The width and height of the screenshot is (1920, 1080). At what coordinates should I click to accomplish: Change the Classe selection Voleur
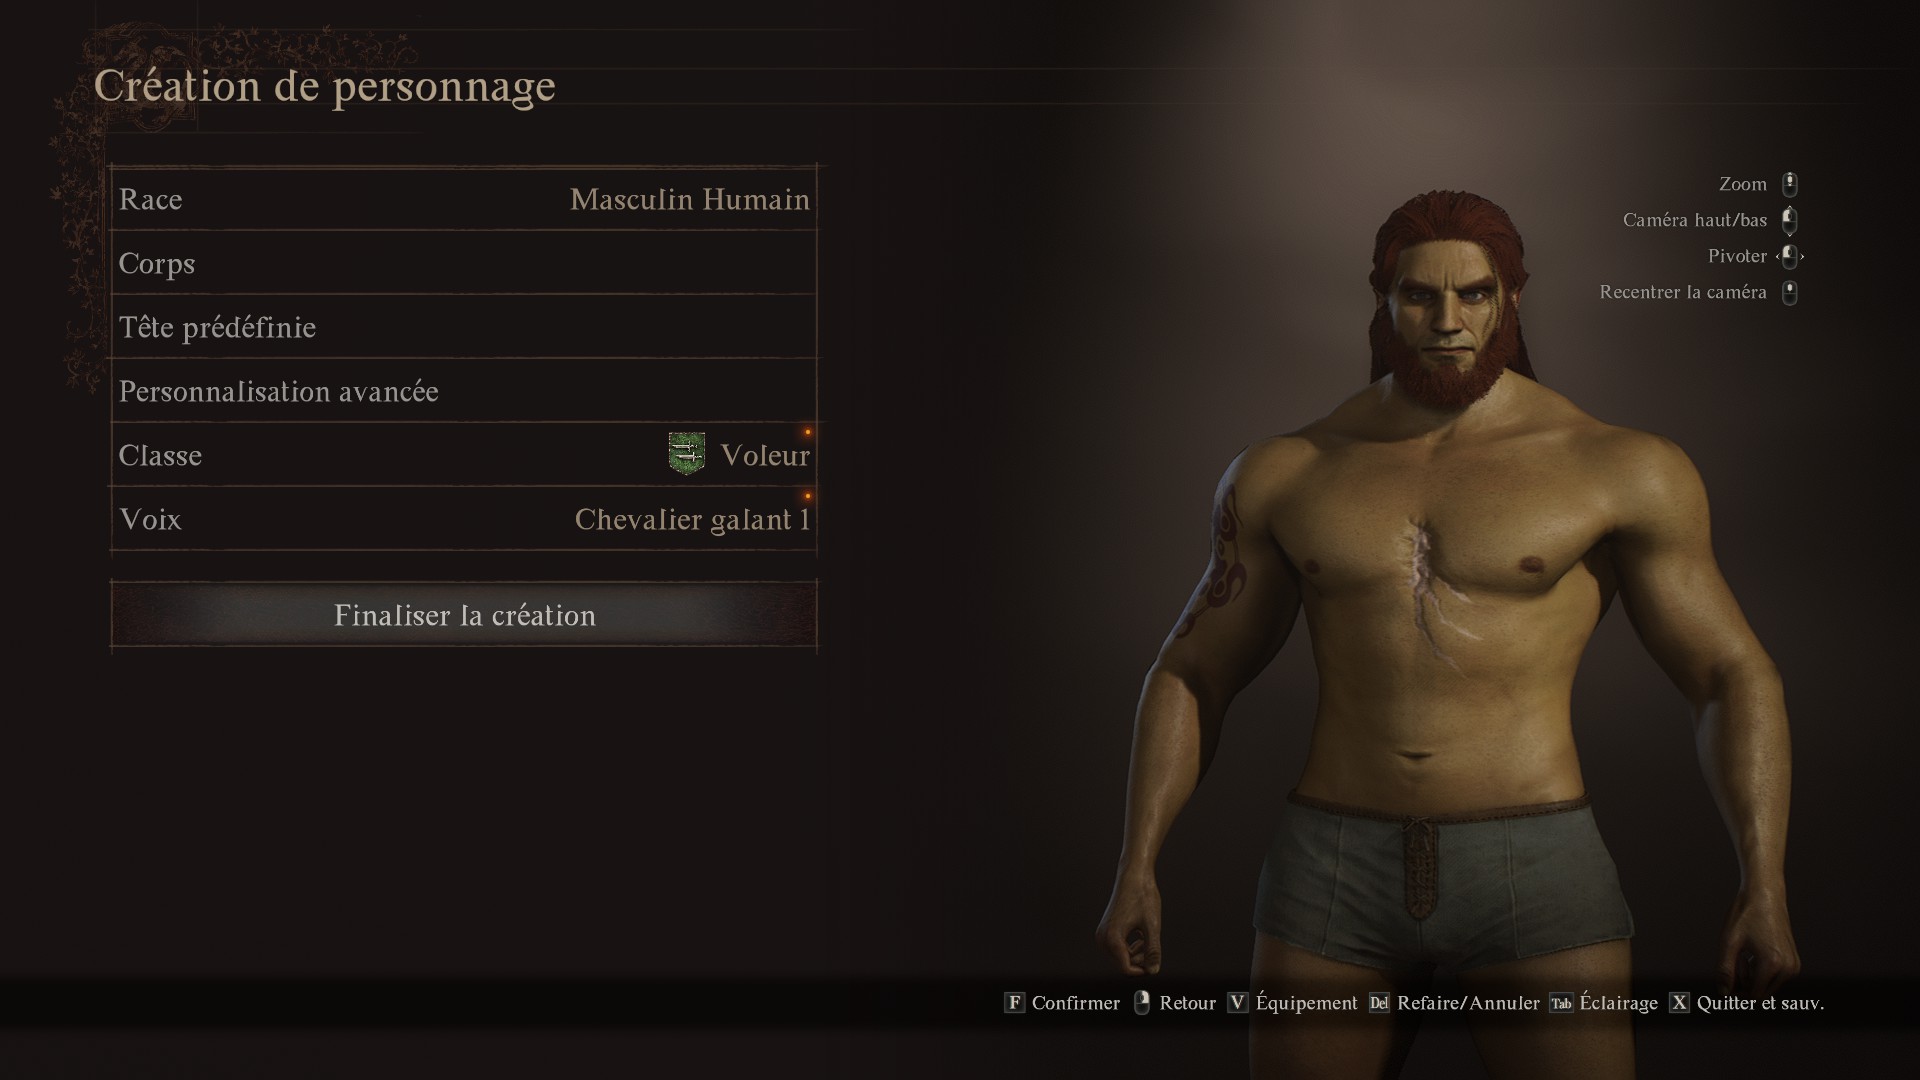click(x=464, y=455)
